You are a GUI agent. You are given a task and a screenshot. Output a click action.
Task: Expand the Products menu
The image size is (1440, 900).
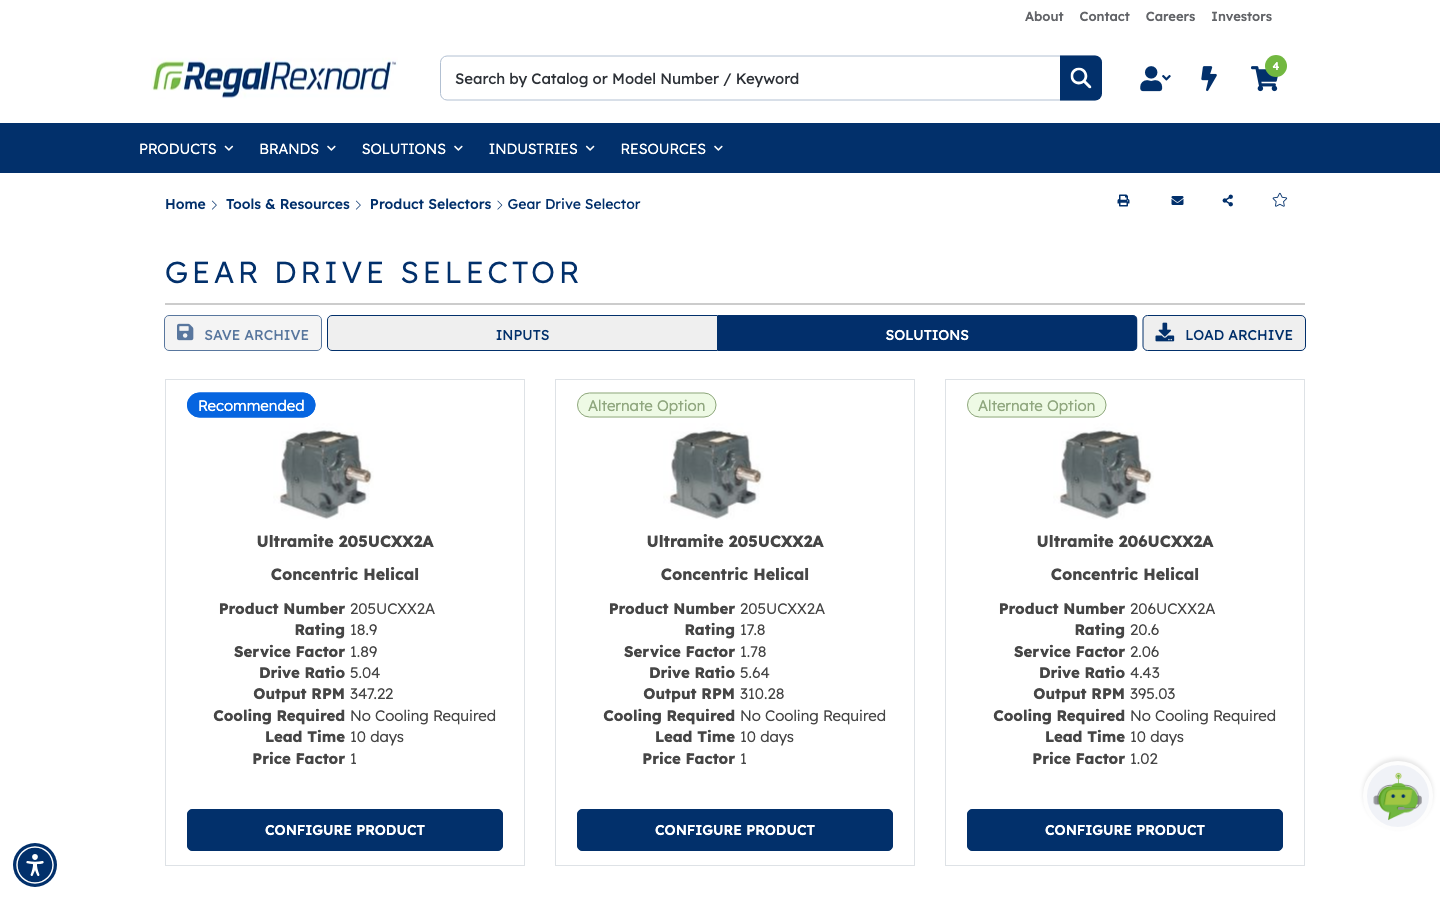[186, 149]
